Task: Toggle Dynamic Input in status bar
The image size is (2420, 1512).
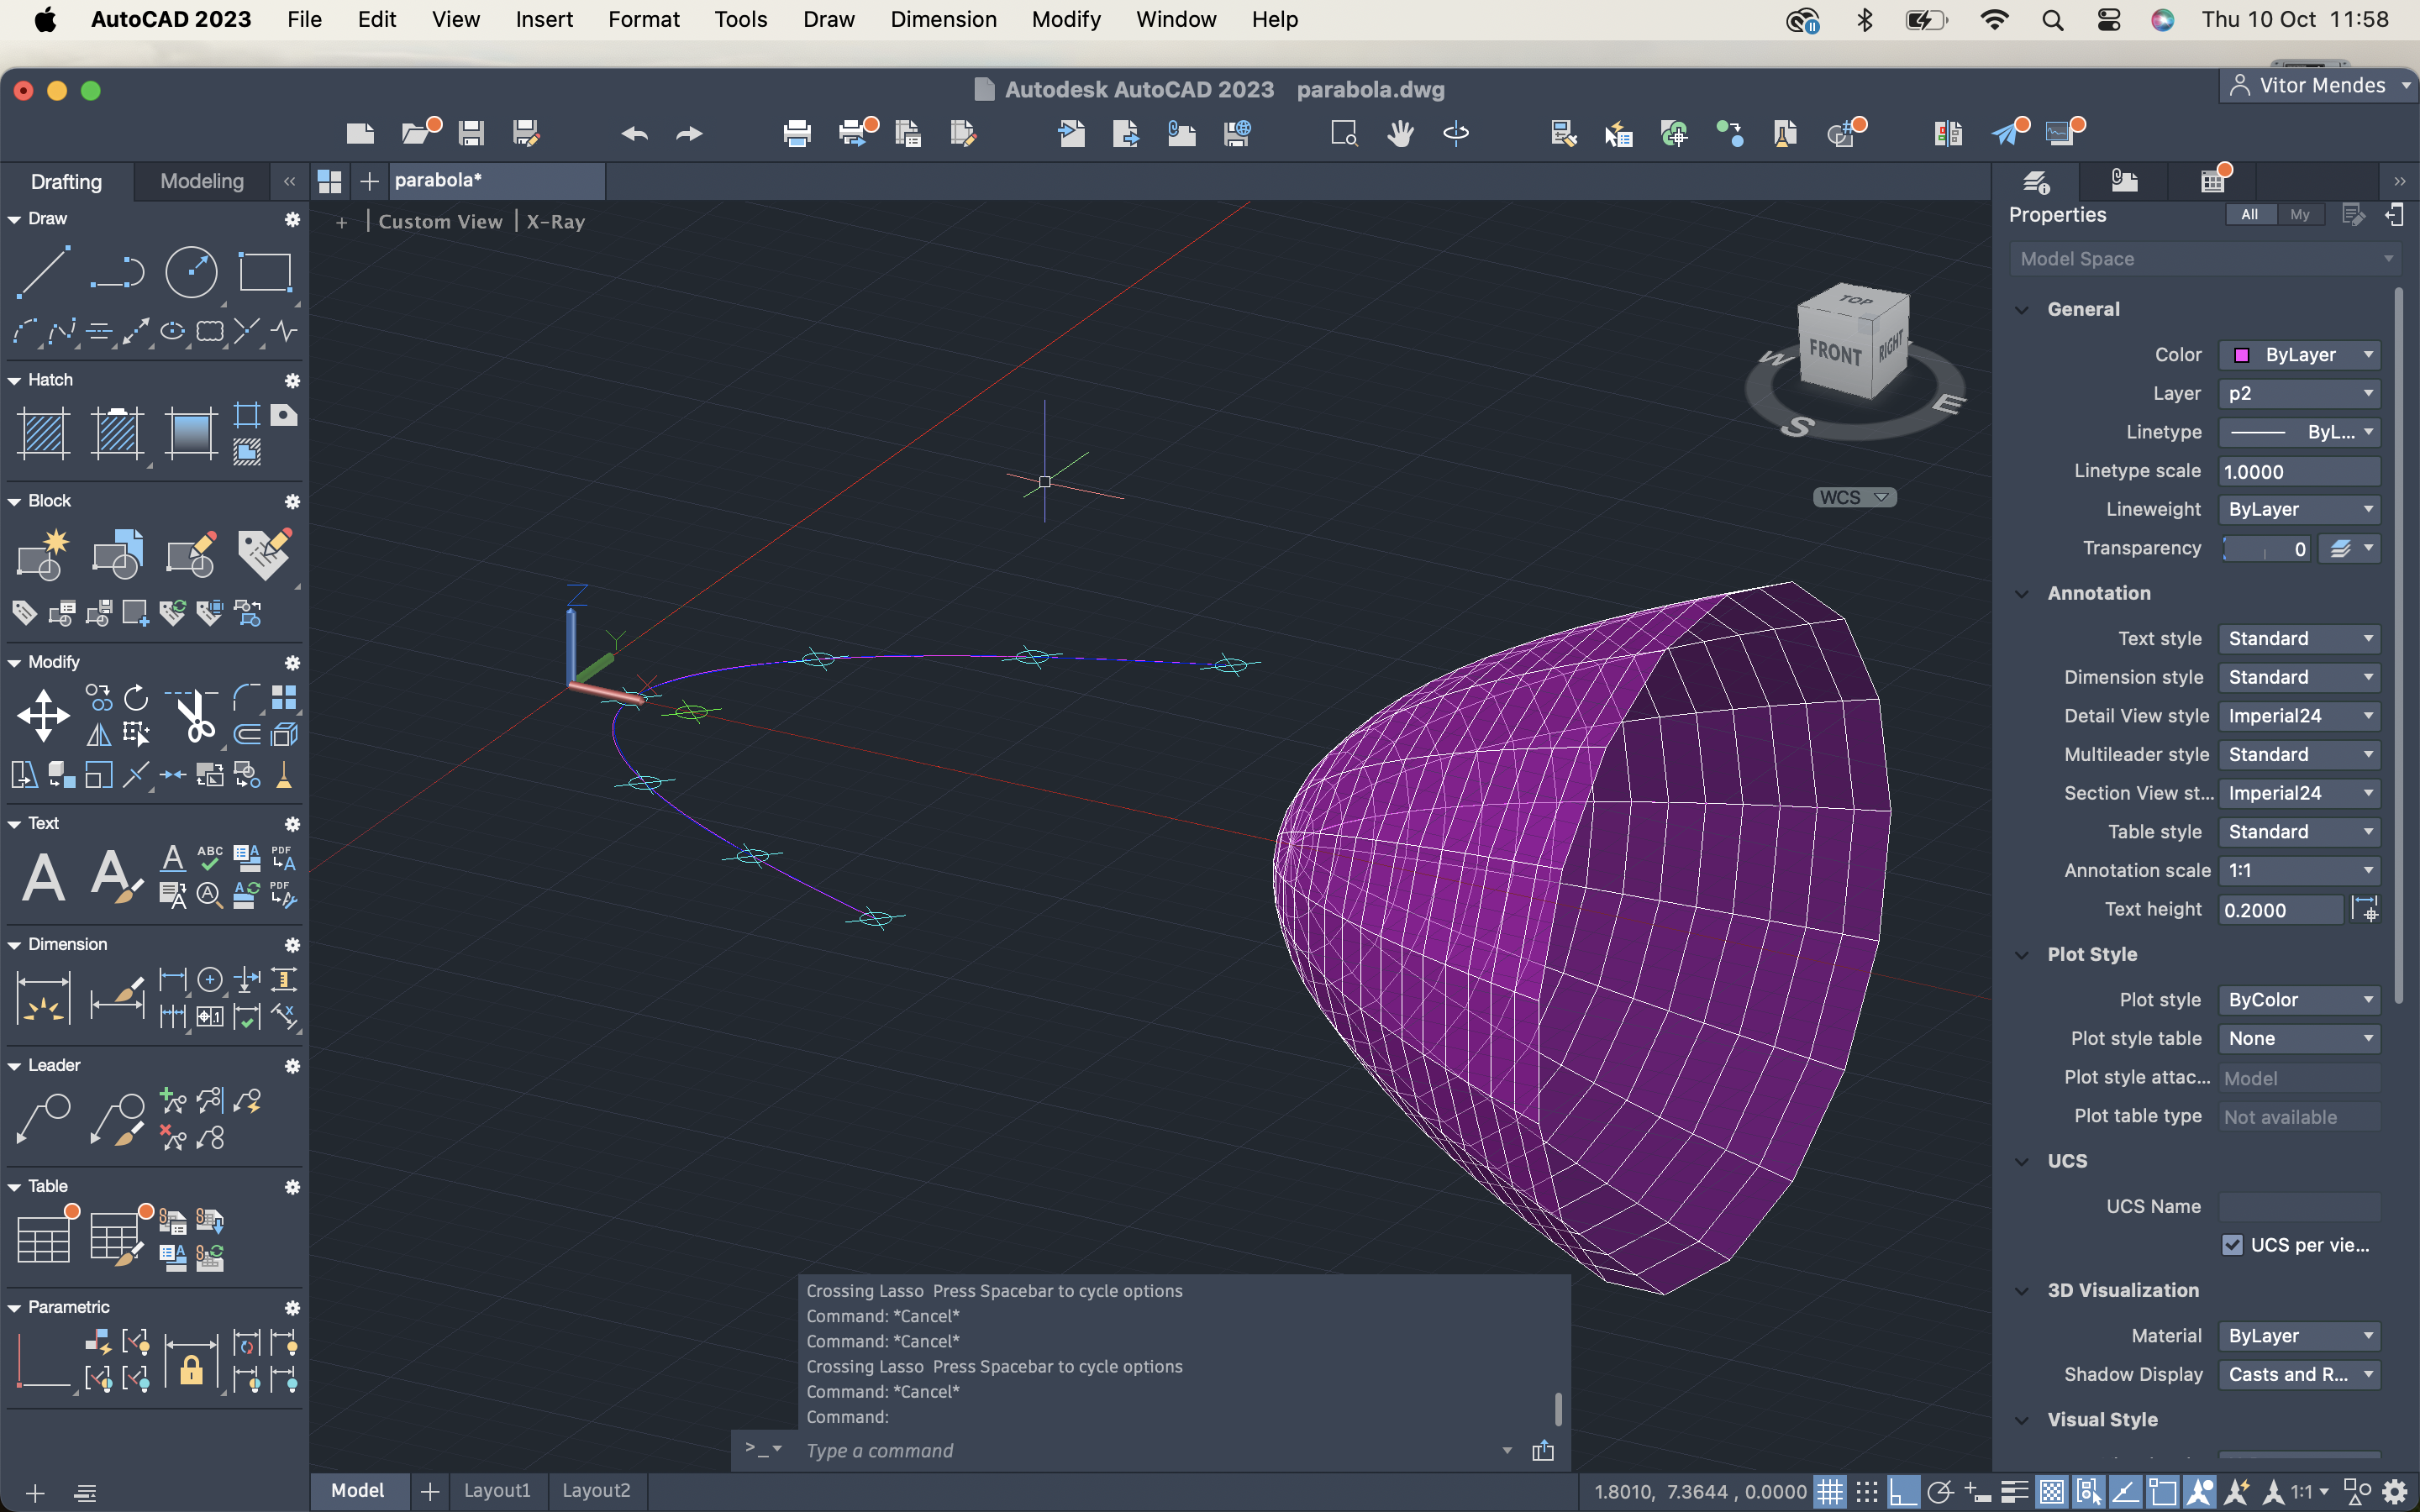Action: (x=1977, y=1492)
